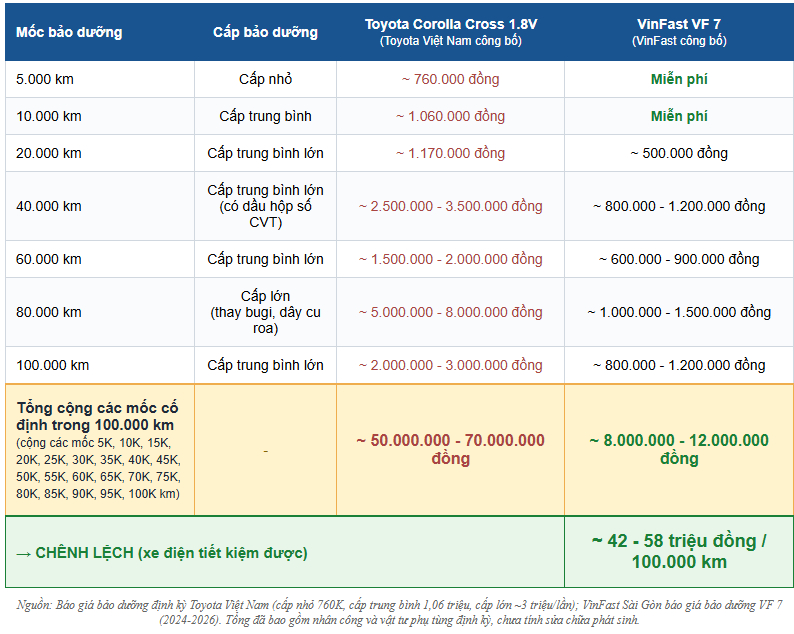
Task: Select 'Cấp trung bình lớn' in 100.000 km row
Action: click(265, 365)
